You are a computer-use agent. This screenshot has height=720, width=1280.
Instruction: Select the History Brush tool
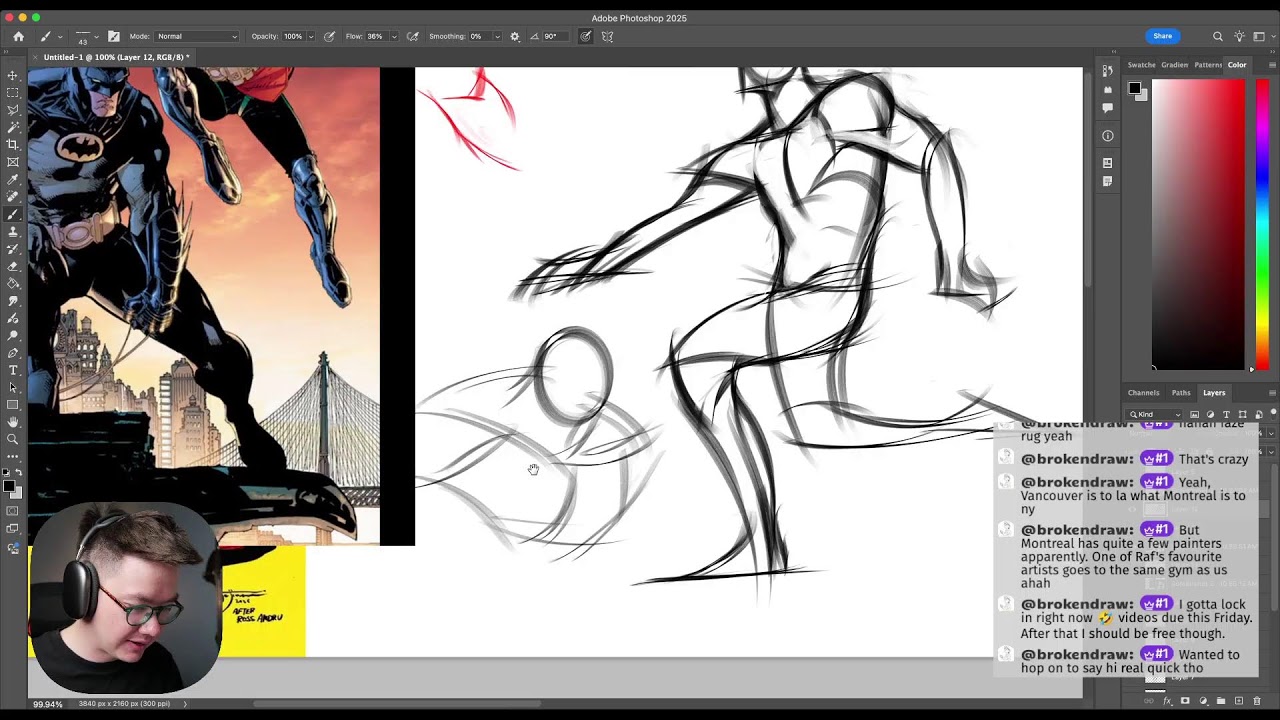click(13, 249)
